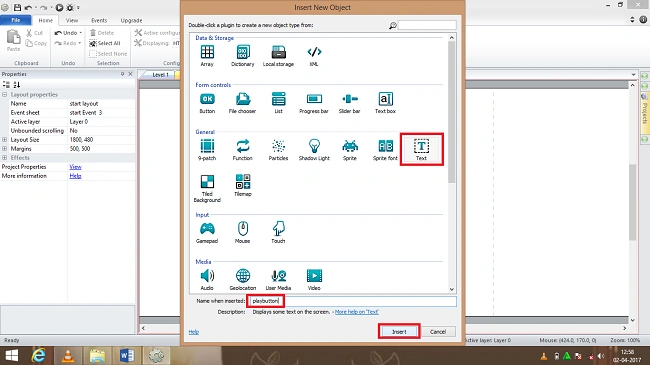This screenshot has height=365, width=650.
Task: Expand the Layout Size property
Action: pyautogui.click(x=5, y=140)
